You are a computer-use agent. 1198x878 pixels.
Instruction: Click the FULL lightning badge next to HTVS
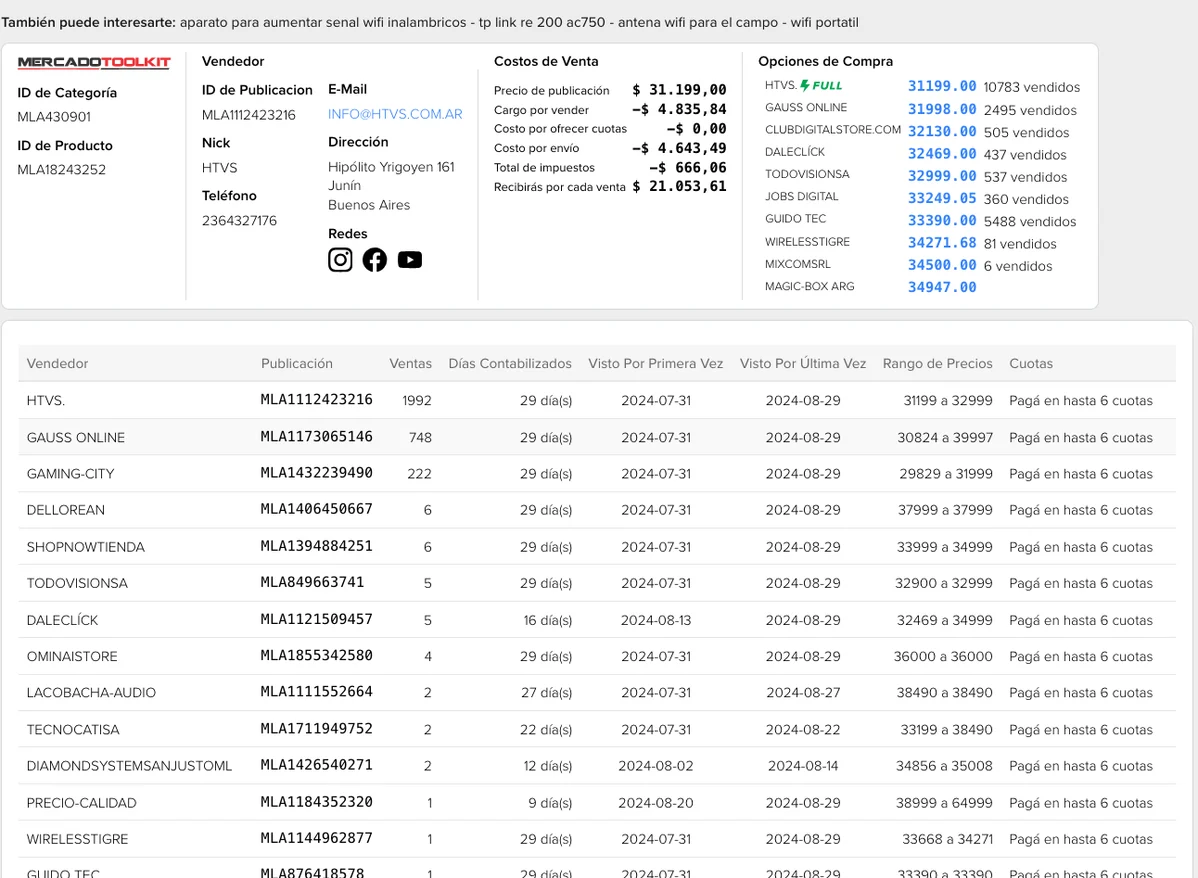[x=821, y=86]
